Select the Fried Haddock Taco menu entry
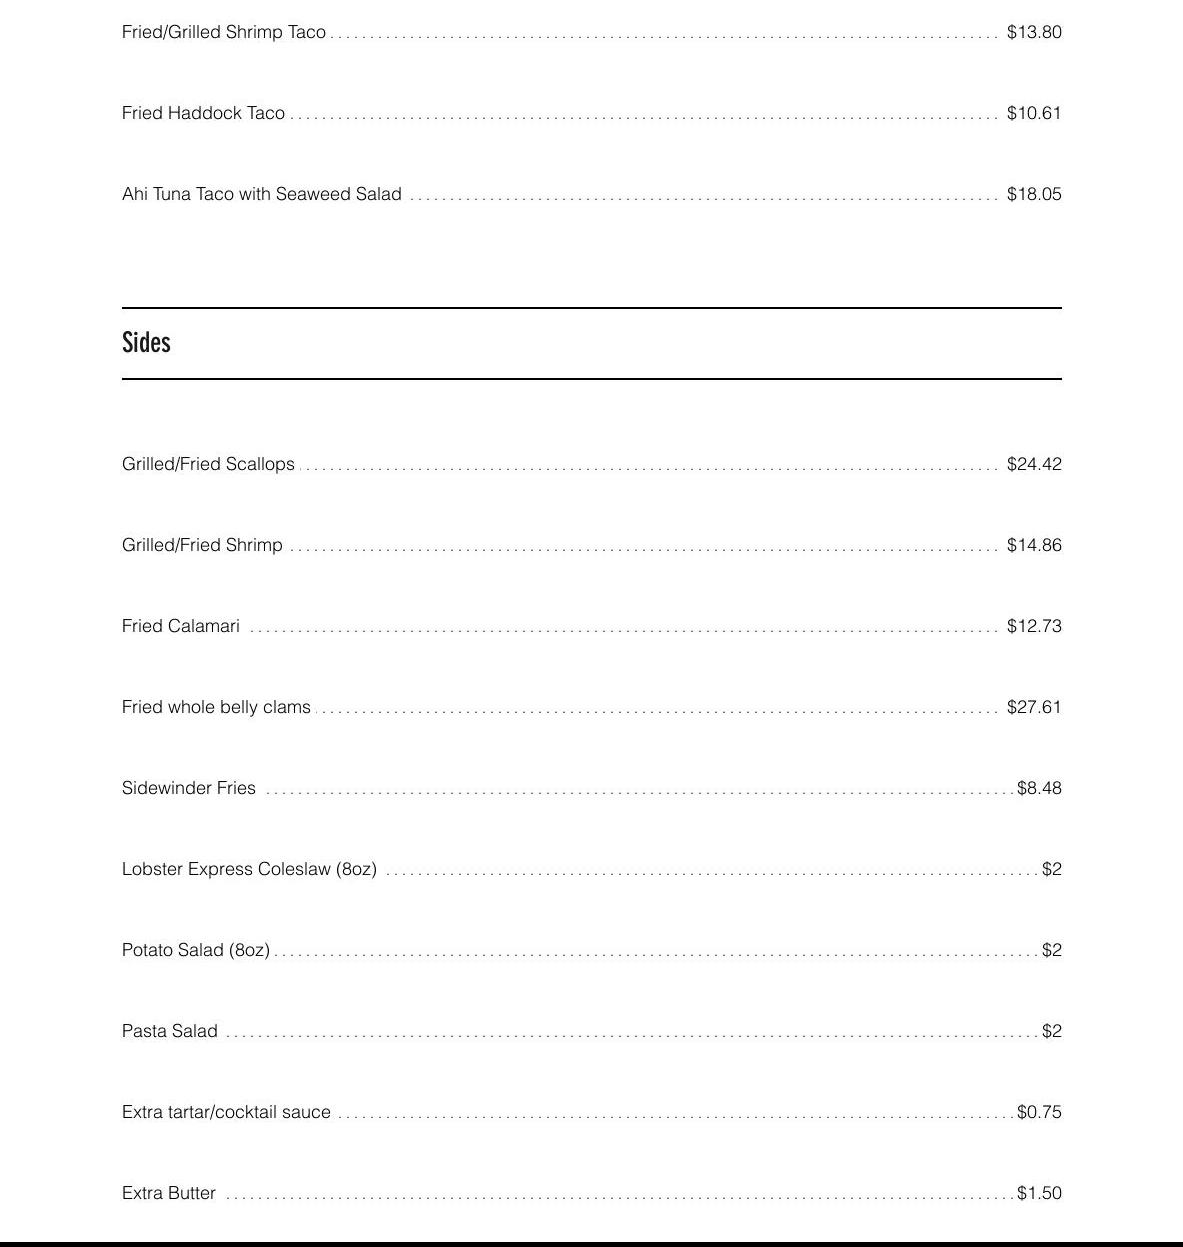1183x1247 pixels. [203, 113]
